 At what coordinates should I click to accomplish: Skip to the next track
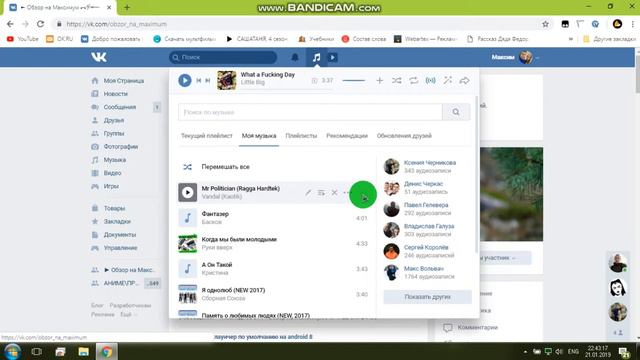[x=208, y=80]
